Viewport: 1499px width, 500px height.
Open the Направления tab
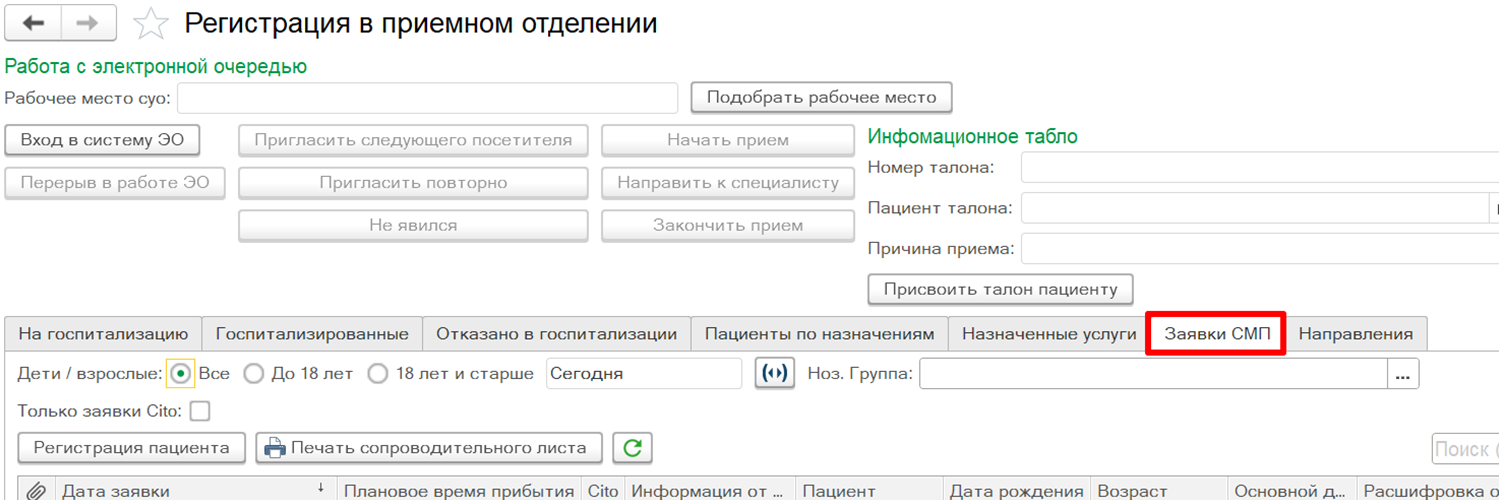(1355, 334)
